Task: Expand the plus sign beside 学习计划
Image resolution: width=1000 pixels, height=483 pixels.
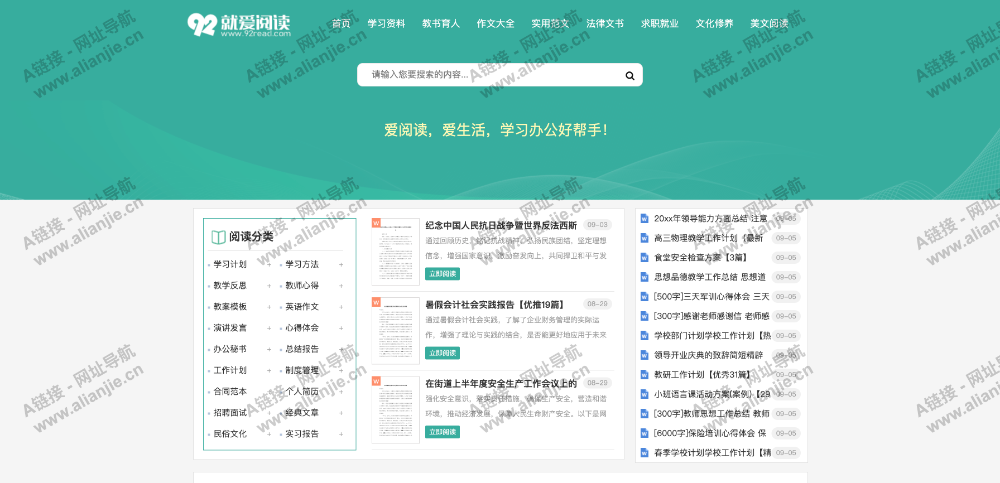Action: tap(268, 264)
